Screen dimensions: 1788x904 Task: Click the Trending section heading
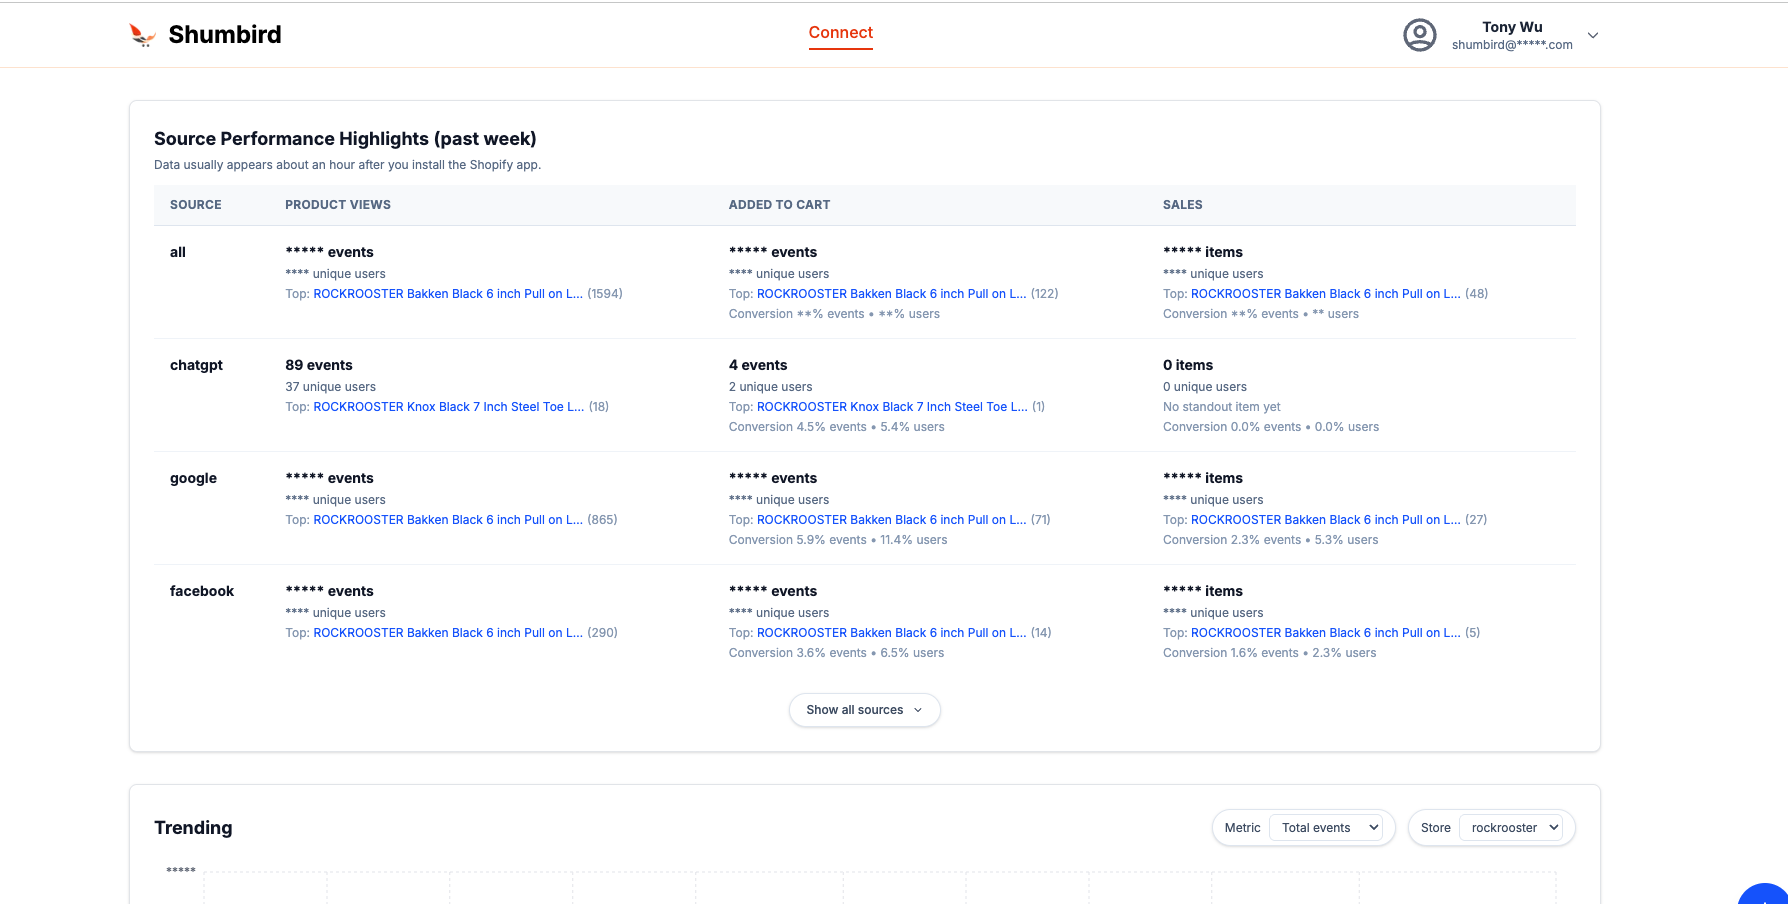tap(193, 827)
